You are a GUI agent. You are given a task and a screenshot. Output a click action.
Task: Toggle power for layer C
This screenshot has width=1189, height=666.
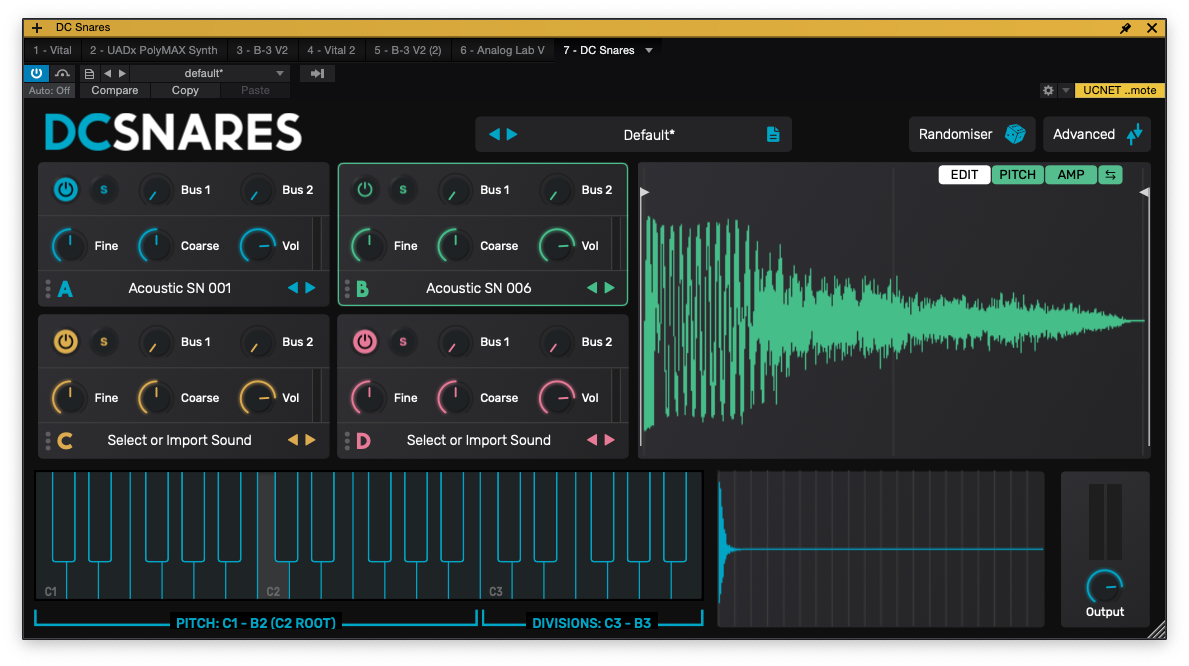click(x=65, y=341)
